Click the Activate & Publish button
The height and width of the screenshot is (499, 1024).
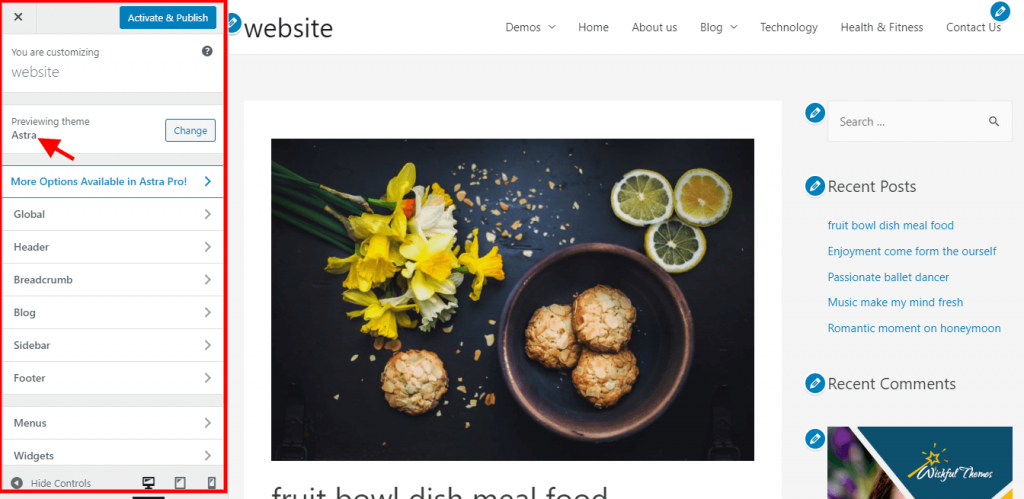(168, 18)
